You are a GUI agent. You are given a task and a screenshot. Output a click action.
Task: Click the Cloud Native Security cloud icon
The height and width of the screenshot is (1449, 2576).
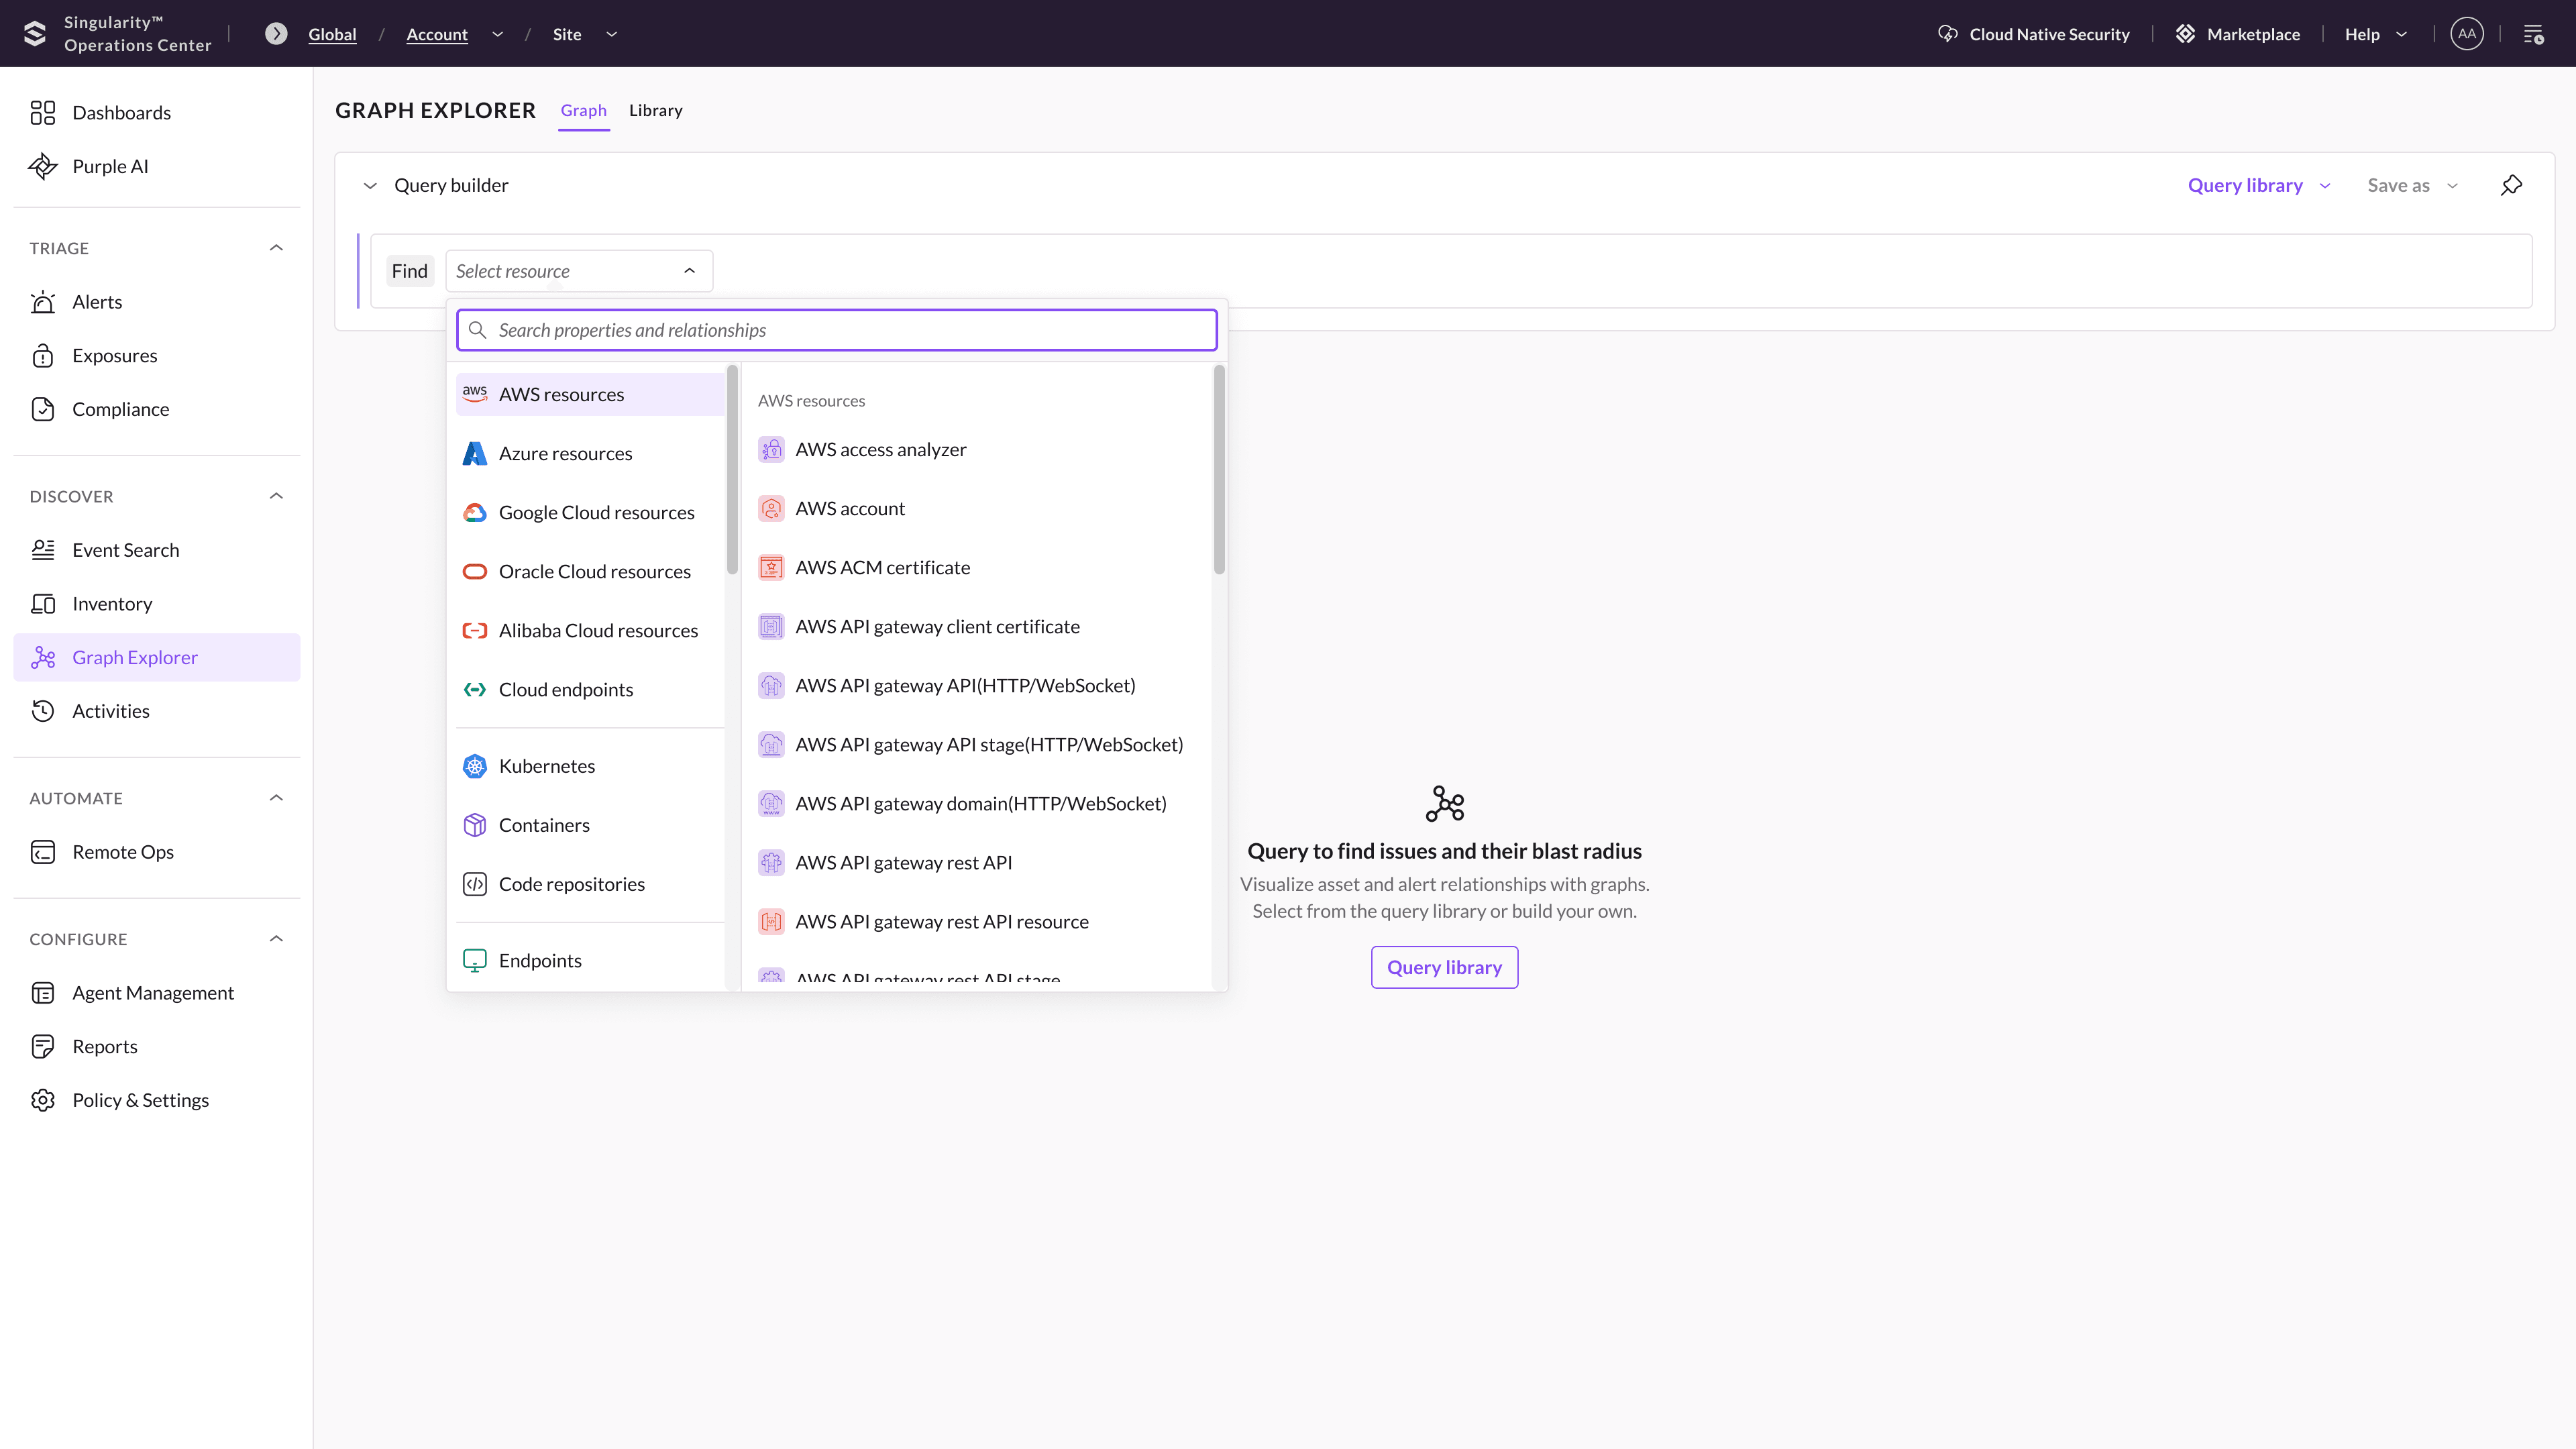tap(1947, 34)
